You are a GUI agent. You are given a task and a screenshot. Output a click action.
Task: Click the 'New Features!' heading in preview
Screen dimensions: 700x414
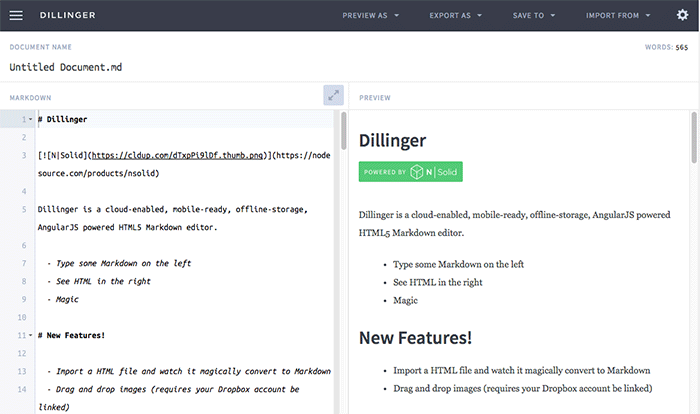point(415,338)
